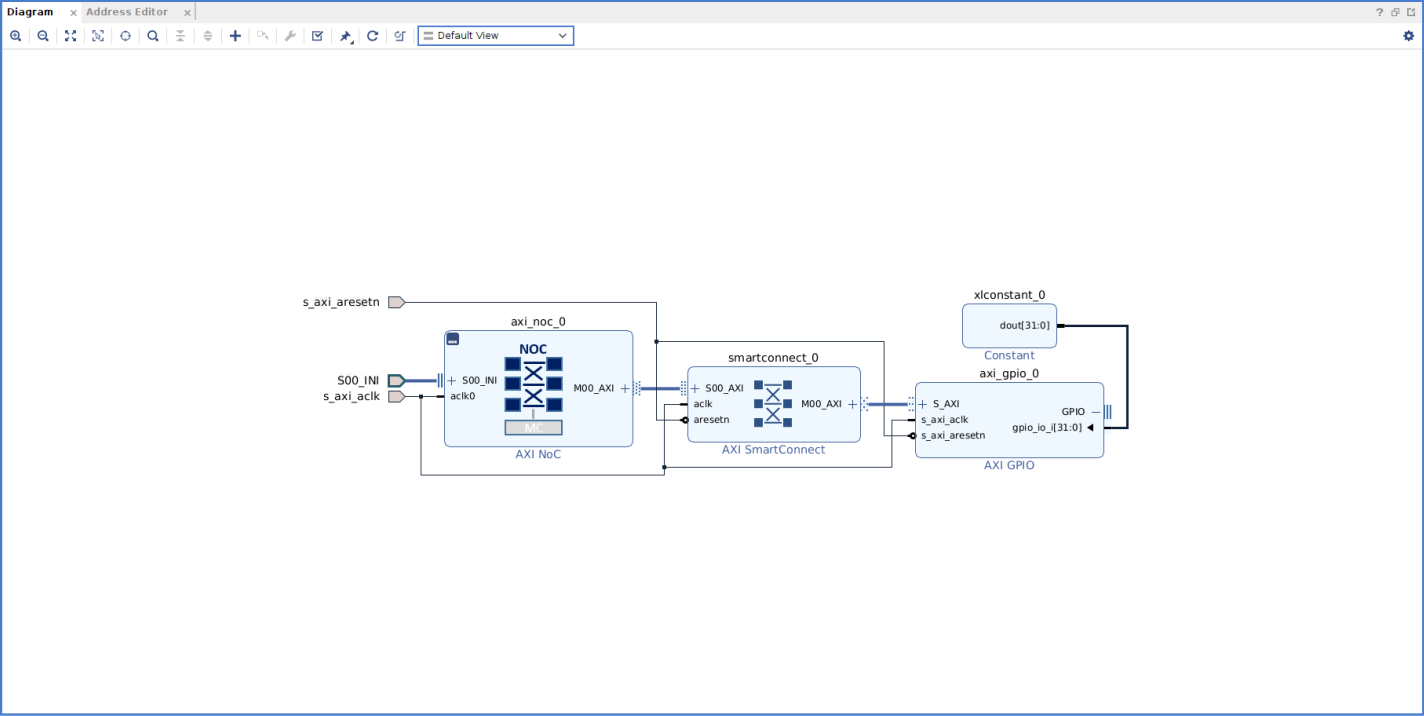Click the Add IP plus icon
Viewport: 1424px width, 716px height.
click(235, 36)
